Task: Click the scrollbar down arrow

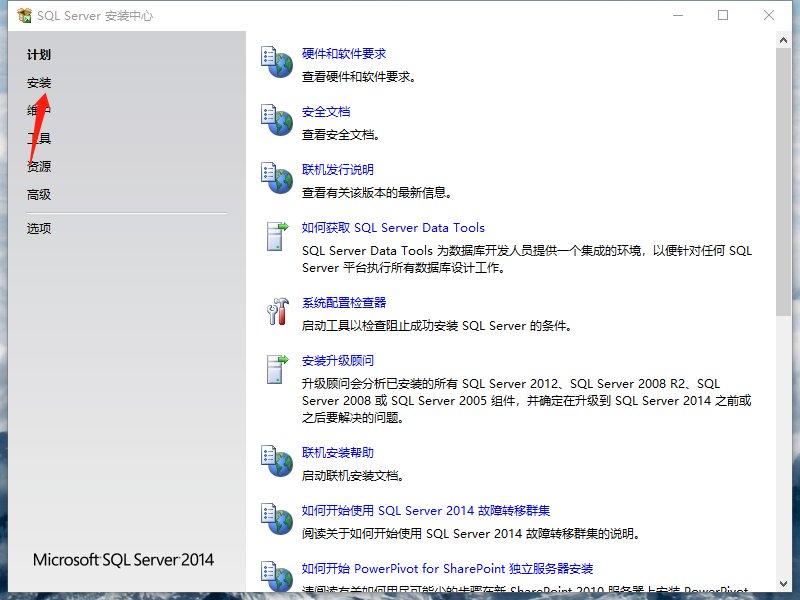Action: tap(783, 584)
